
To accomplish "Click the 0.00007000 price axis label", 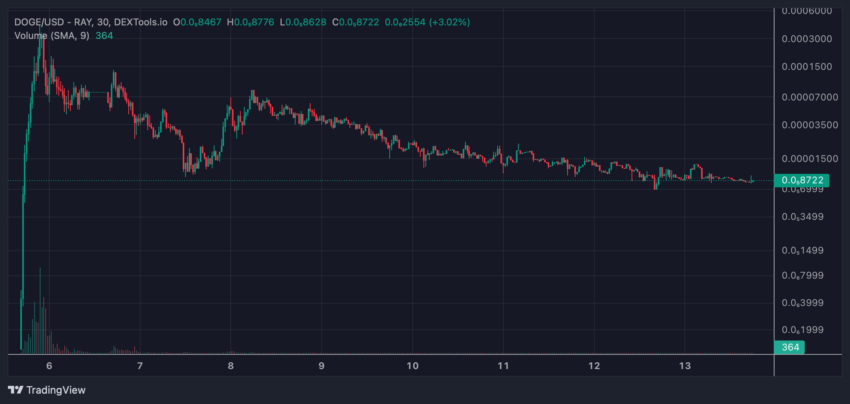I will click(809, 97).
